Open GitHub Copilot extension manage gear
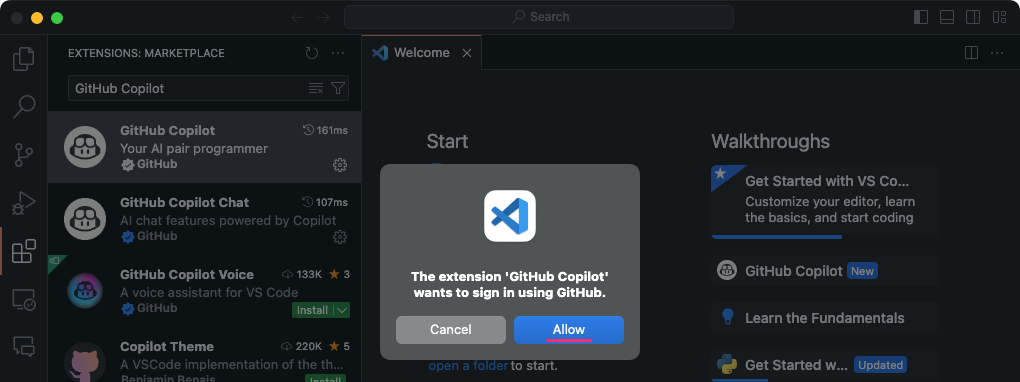Image resolution: width=1020 pixels, height=382 pixels. (x=340, y=165)
